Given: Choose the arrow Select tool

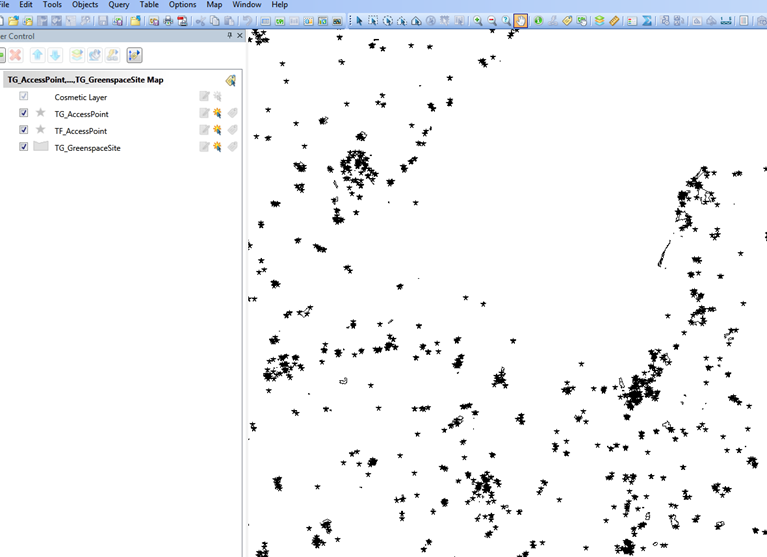Looking at the screenshot, I should click(360, 21).
